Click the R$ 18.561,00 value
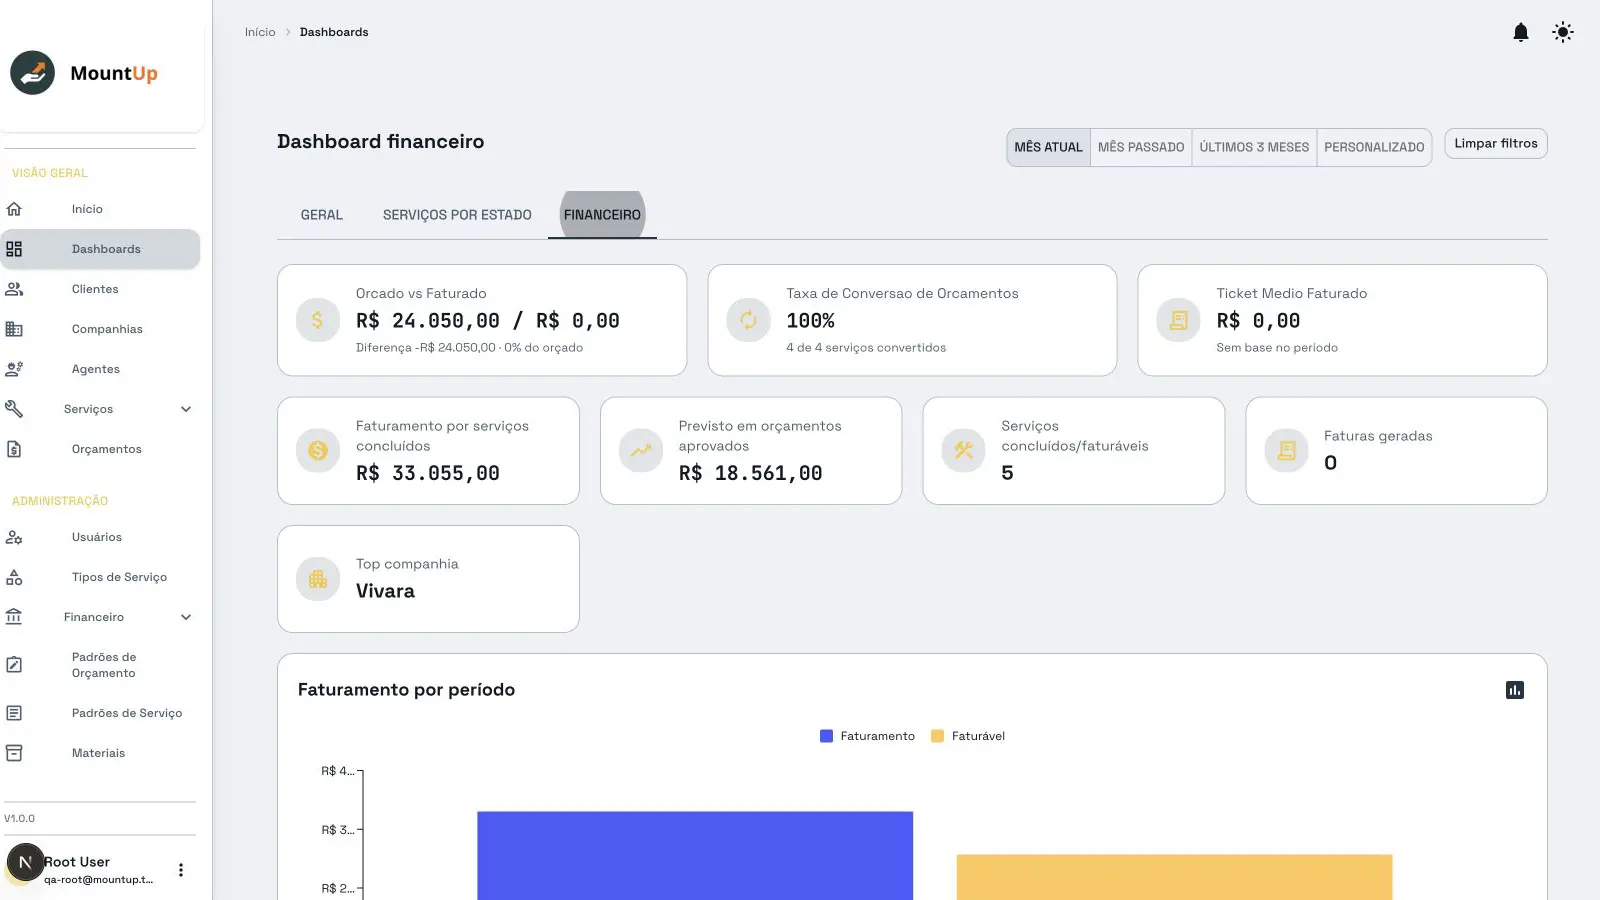 (751, 473)
